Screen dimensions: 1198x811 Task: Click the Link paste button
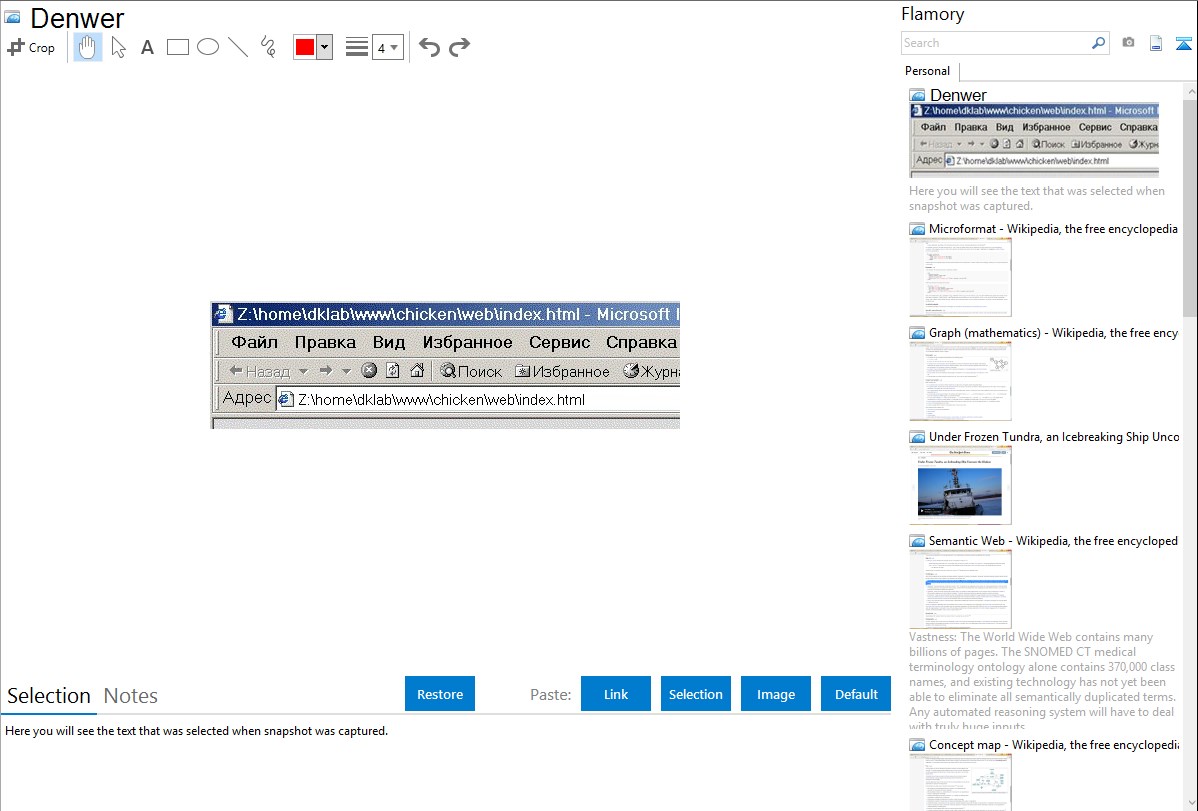[x=616, y=694]
